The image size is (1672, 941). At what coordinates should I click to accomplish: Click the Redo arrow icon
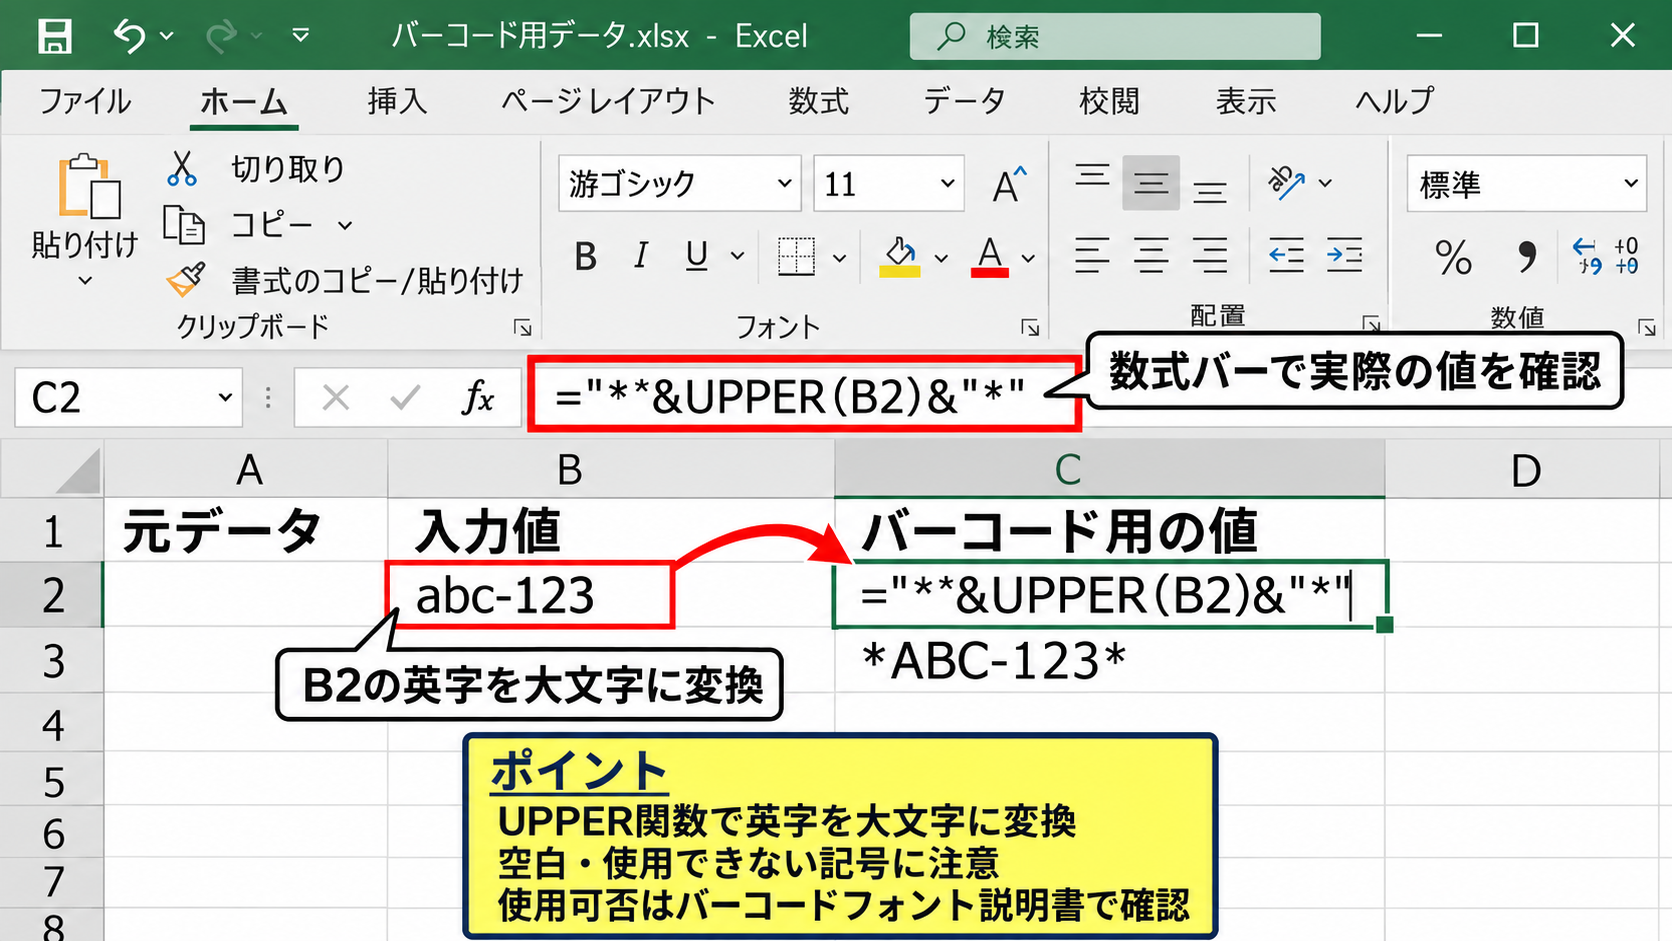[x=220, y=36]
